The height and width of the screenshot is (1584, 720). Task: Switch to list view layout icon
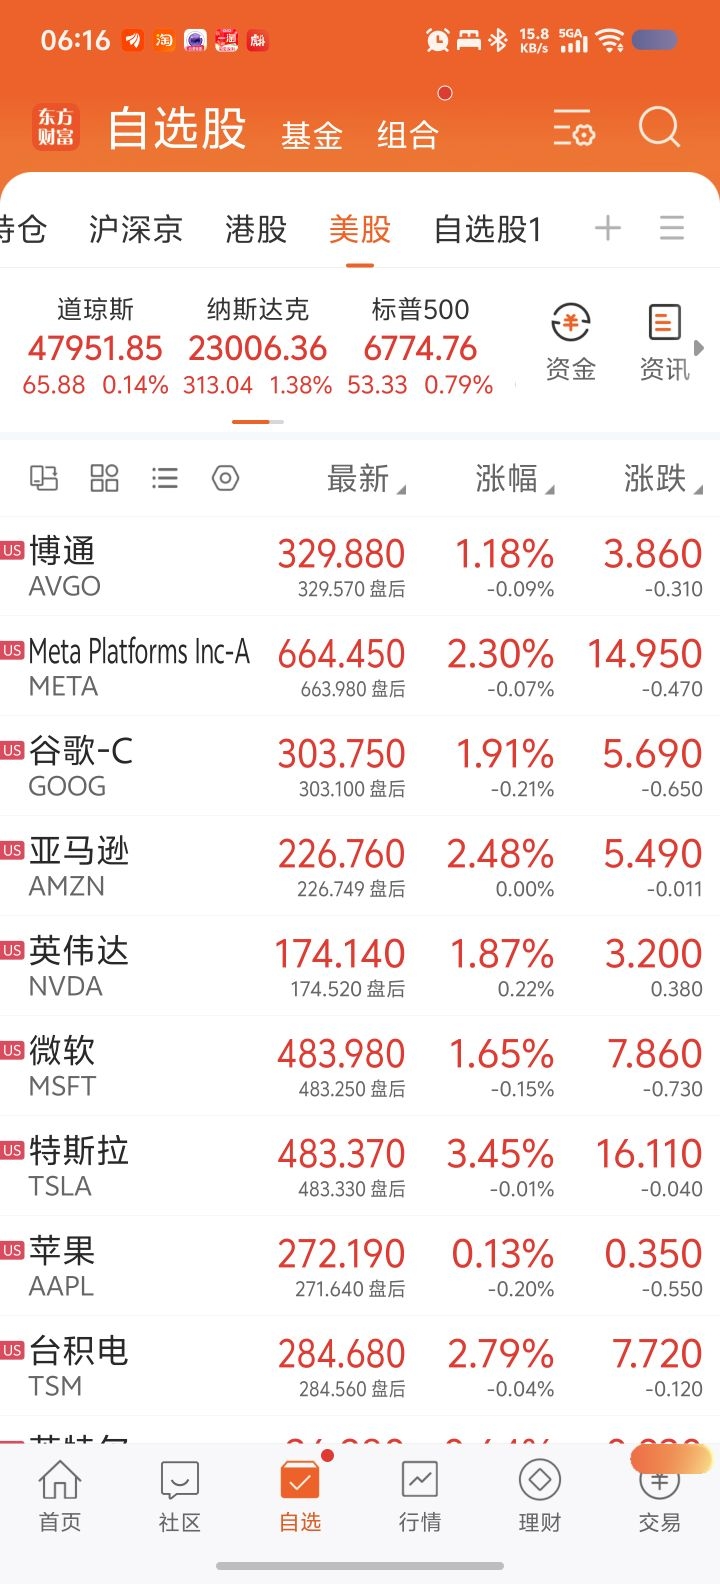165,478
